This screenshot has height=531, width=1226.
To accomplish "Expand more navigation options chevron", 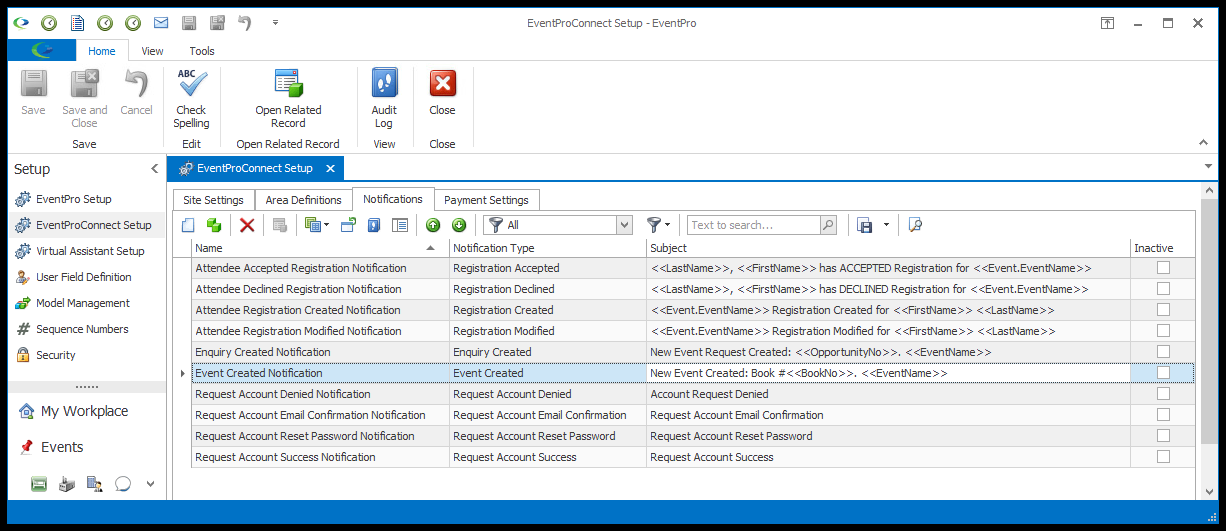I will [x=151, y=484].
